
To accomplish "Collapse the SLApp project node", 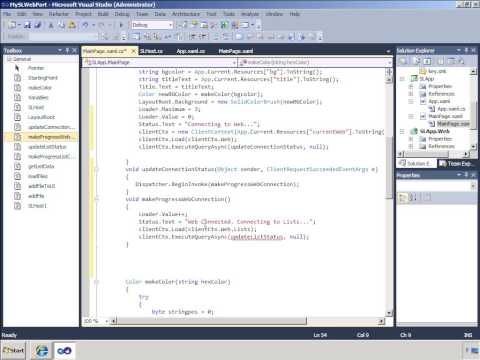I will pyautogui.click(x=402, y=79).
